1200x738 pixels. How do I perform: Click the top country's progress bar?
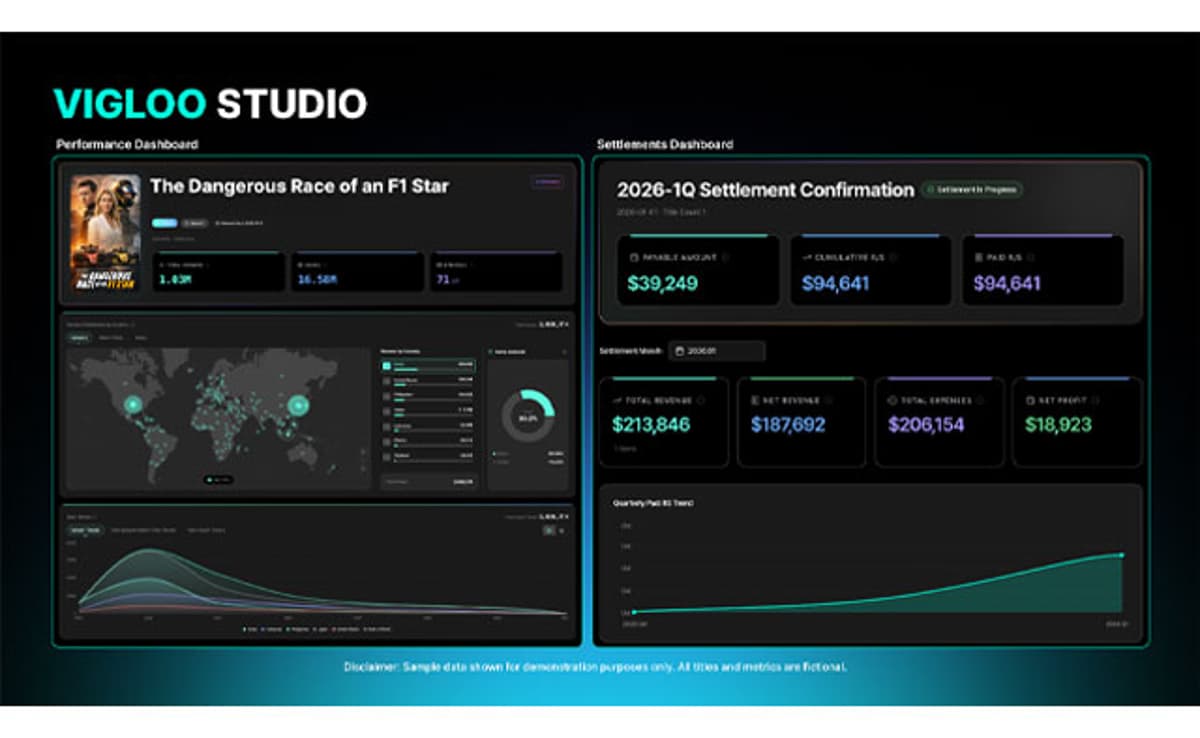pos(407,369)
